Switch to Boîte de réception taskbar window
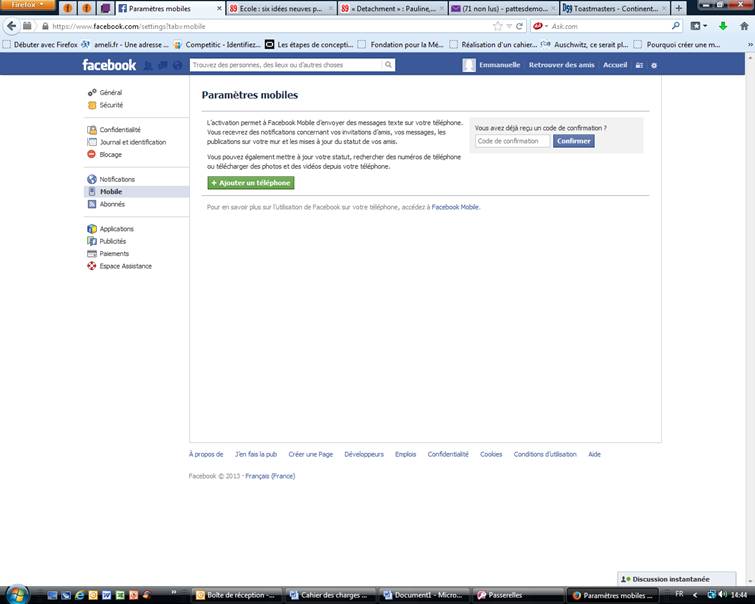 (x=236, y=595)
